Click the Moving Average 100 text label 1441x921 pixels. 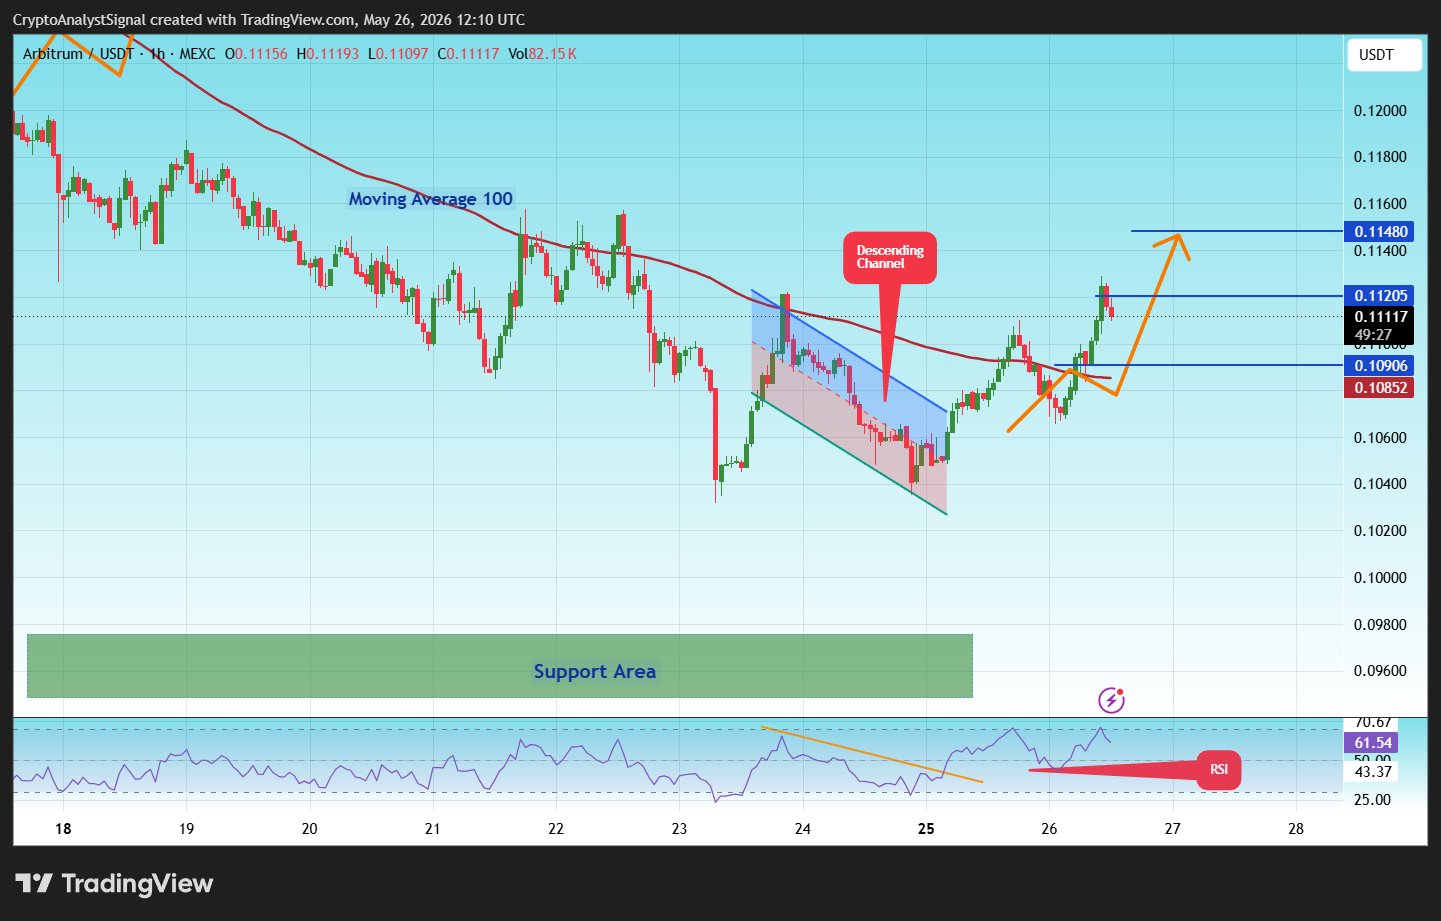(x=430, y=199)
